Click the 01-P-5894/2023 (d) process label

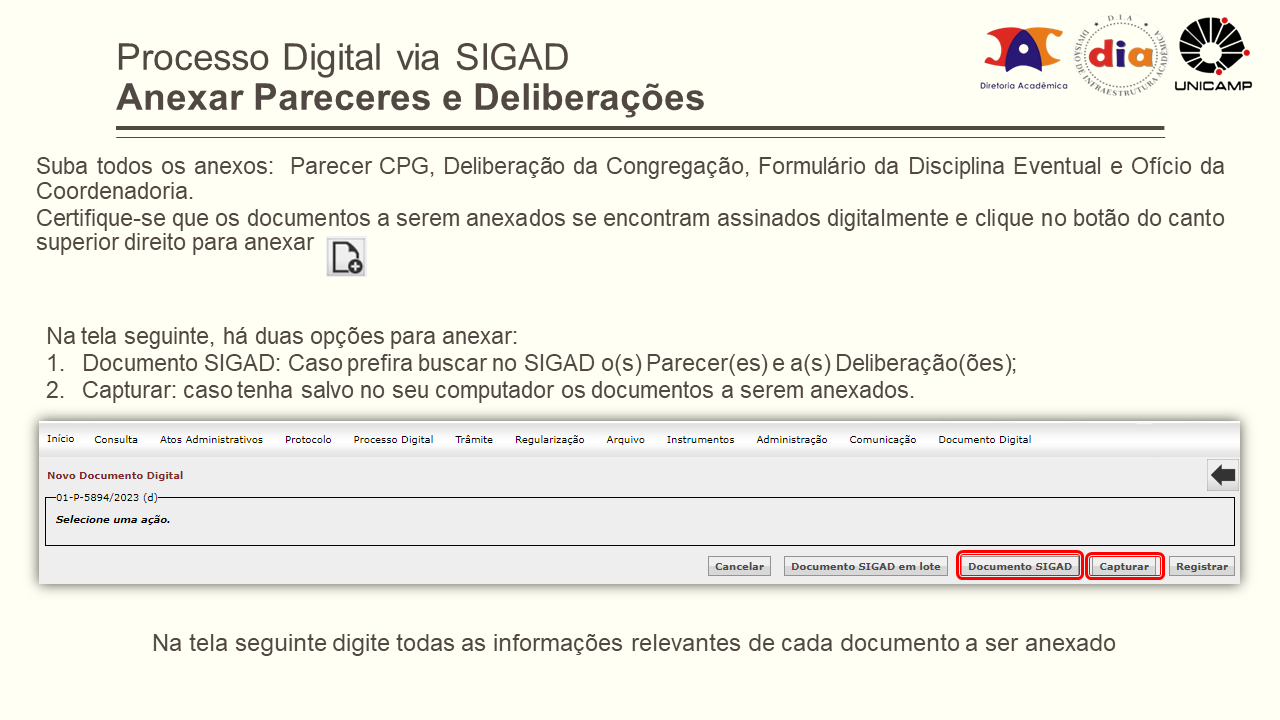107,497
